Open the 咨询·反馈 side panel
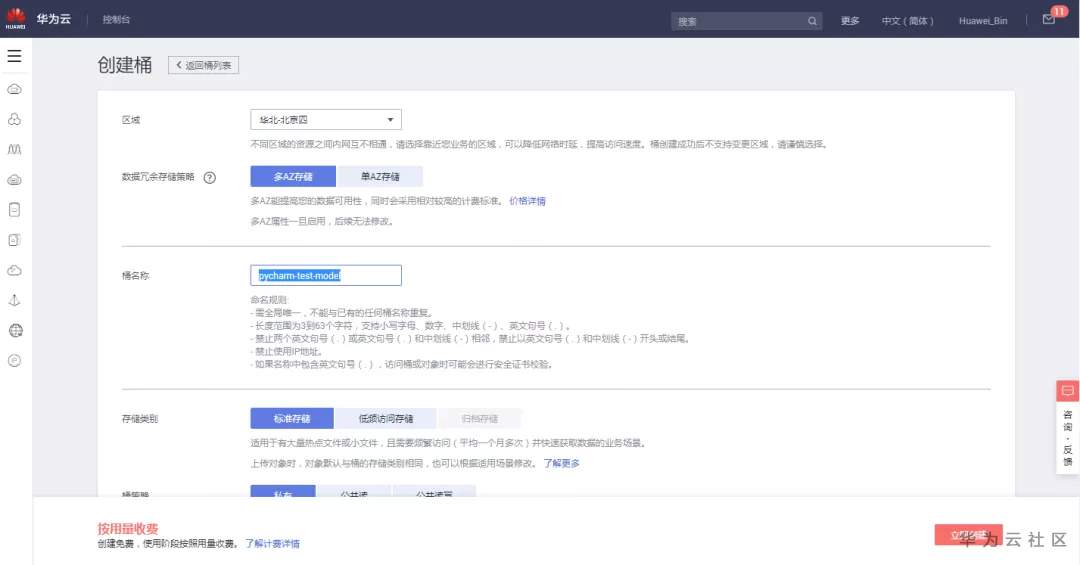Viewport: 1080px width, 565px height. coord(1068,437)
